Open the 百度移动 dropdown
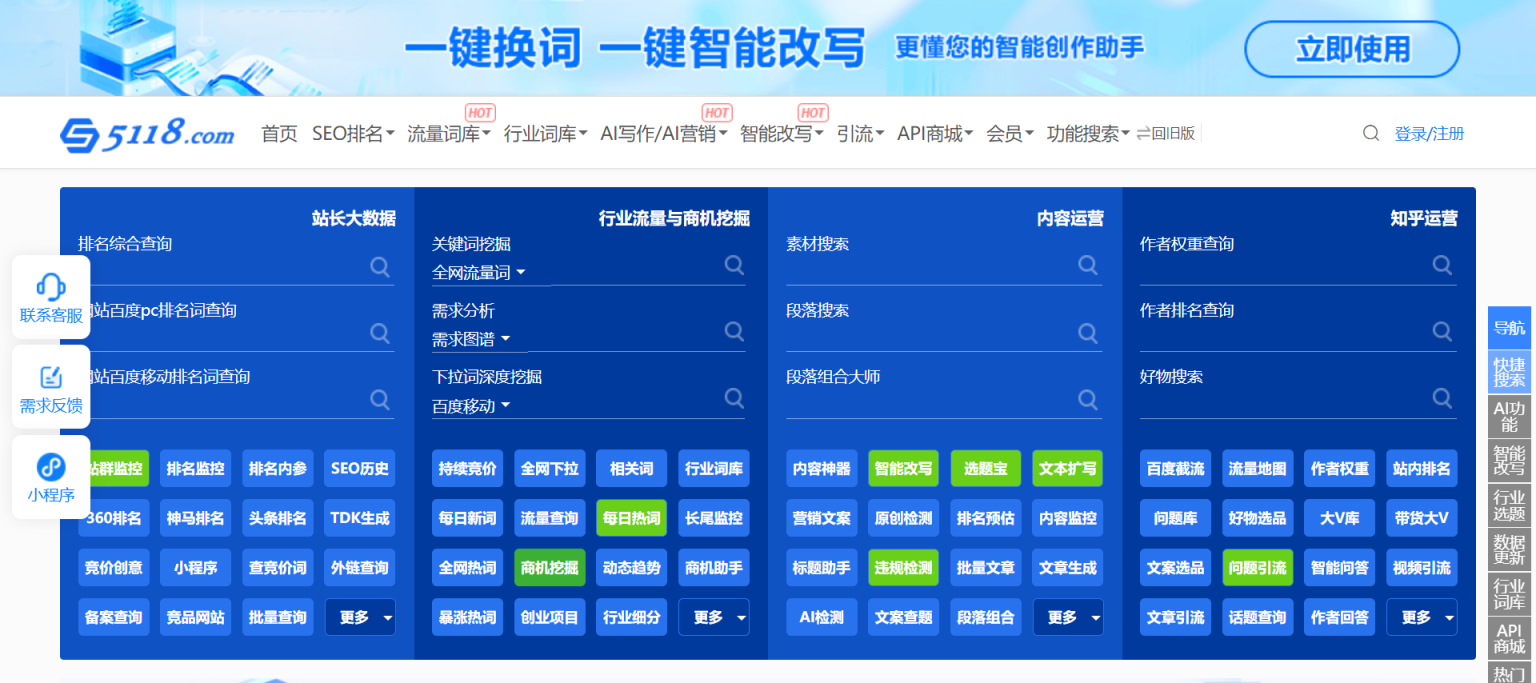 pyautogui.click(x=470, y=405)
